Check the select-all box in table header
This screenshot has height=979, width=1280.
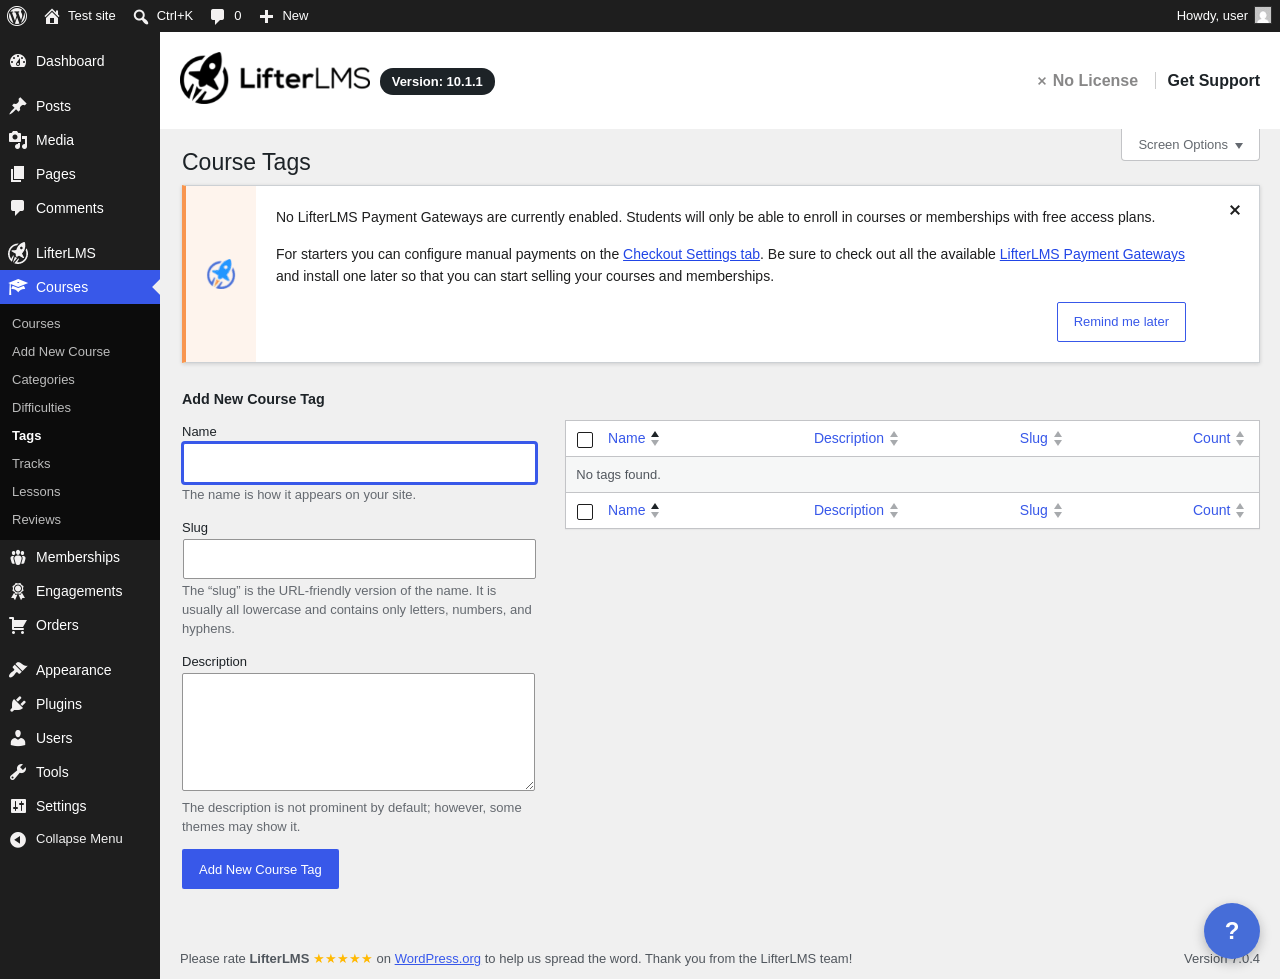pyautogui.click(x=585, y=440)
